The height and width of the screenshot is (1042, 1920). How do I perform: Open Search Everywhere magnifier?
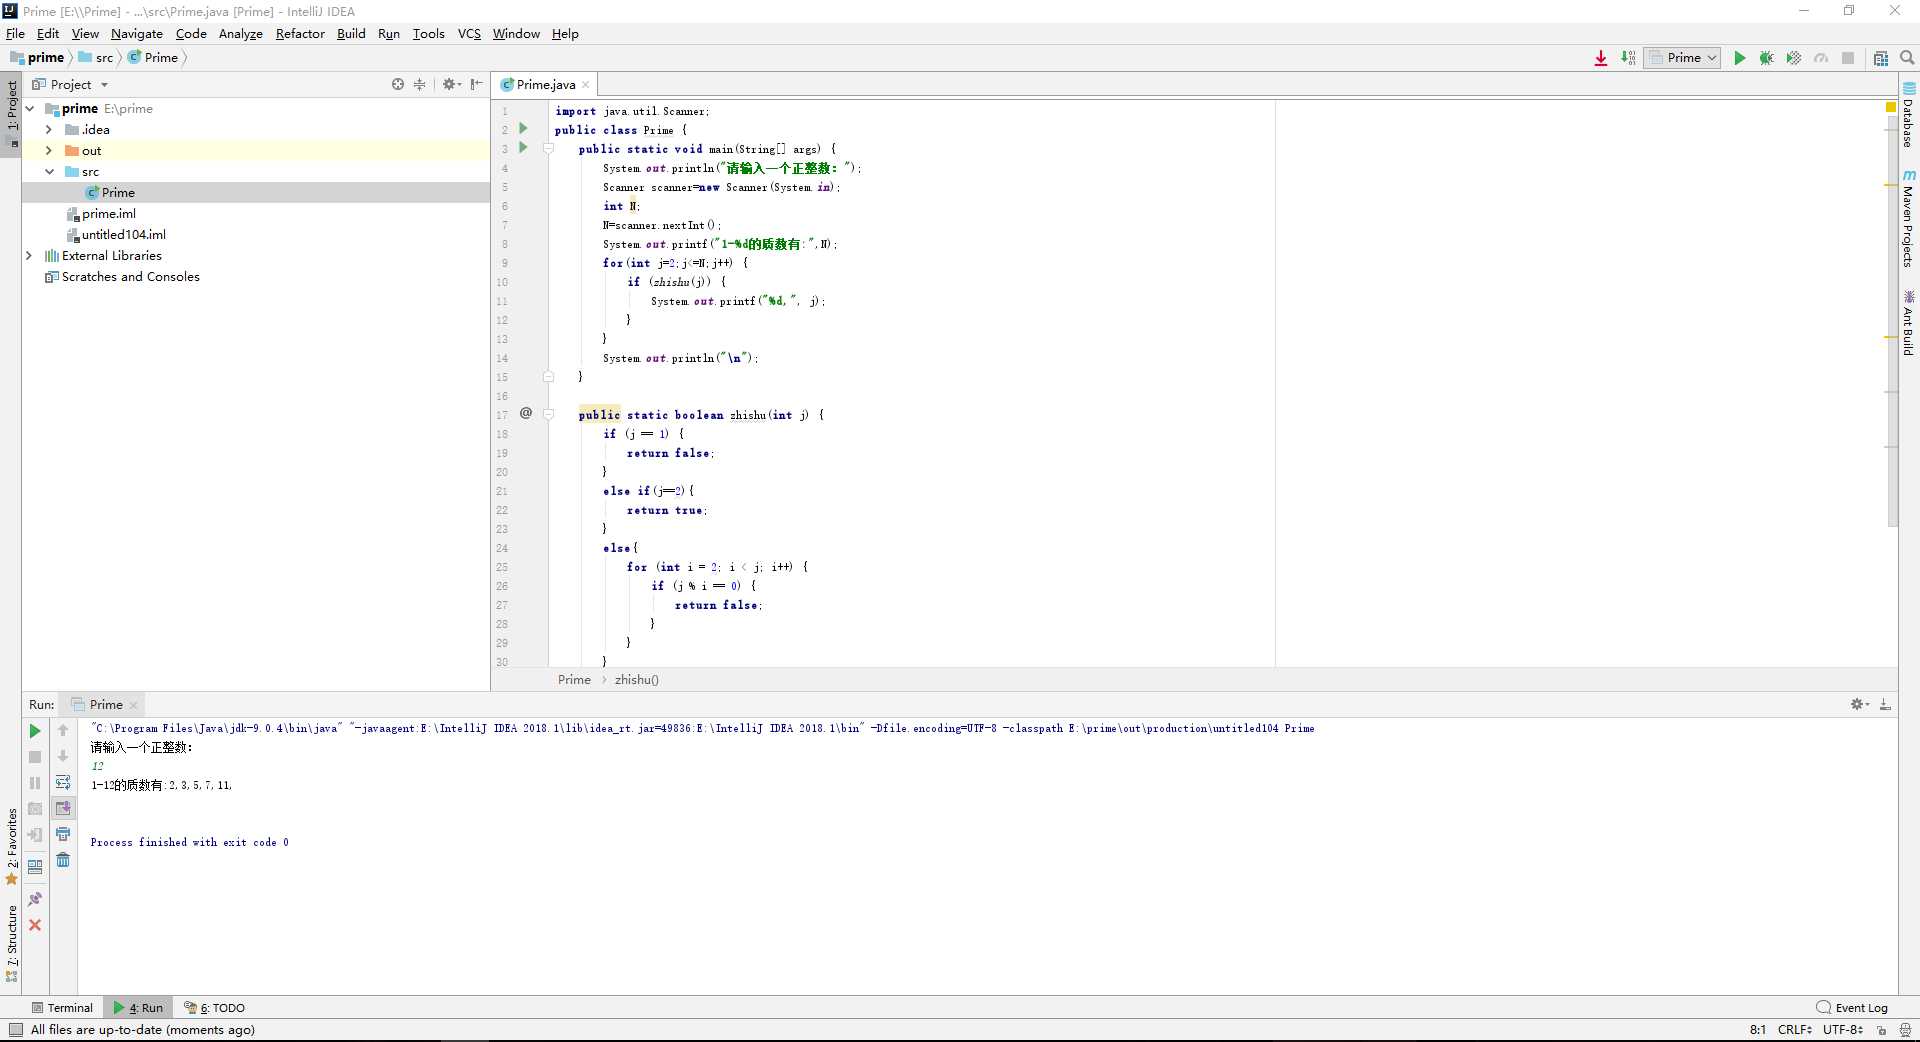pyautogui.click(x=1907, y=58)
